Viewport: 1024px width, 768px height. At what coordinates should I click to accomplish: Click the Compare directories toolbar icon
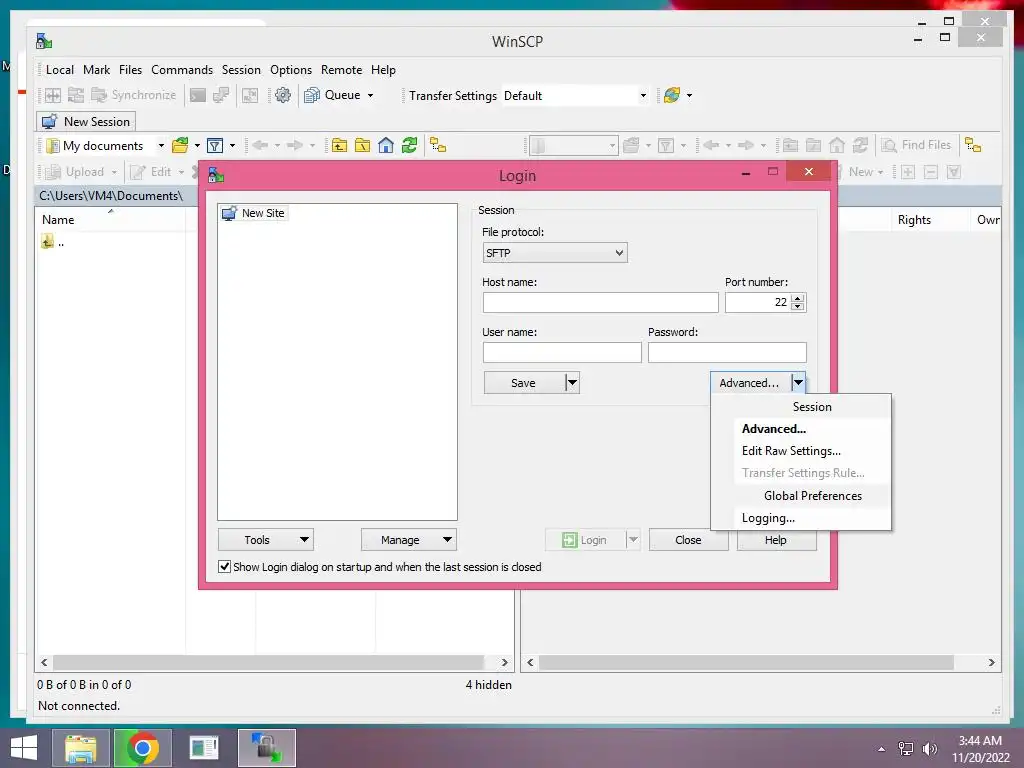click(53, 95)
